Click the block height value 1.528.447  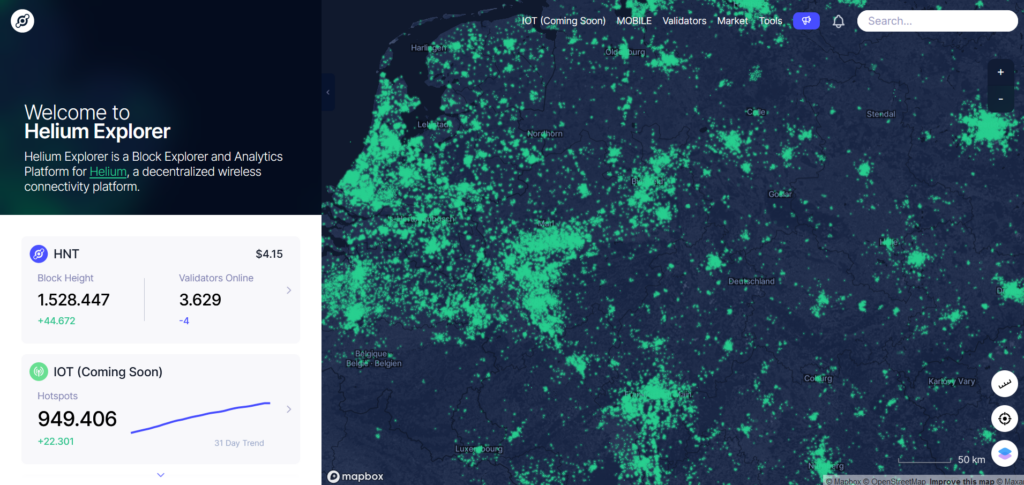pos(74,300)
